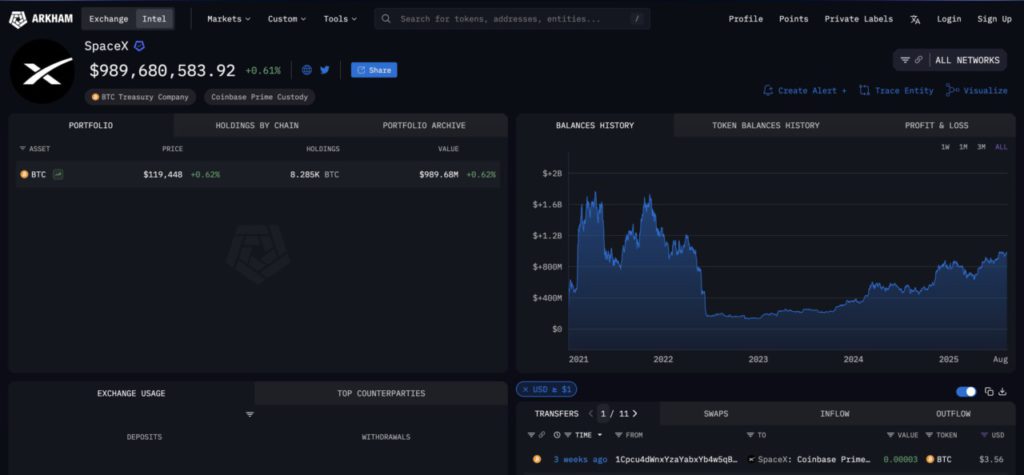
Task: Expand the Markets dropdown menu
Action: click(229, 18)
